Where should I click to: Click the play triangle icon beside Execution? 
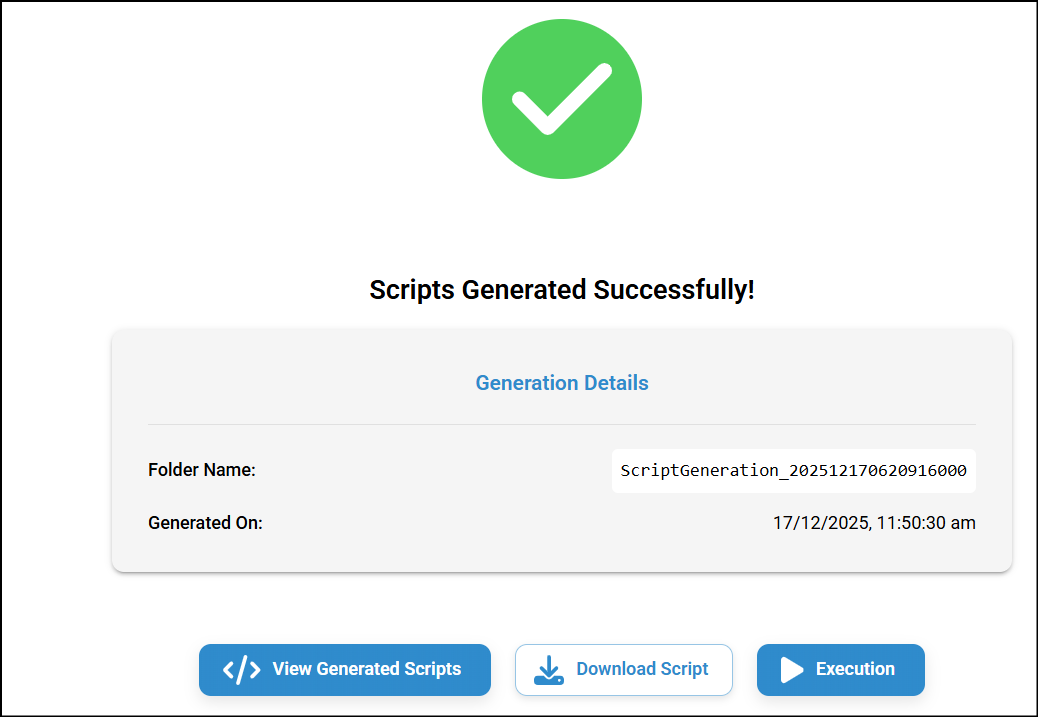(x=792, y=670)
